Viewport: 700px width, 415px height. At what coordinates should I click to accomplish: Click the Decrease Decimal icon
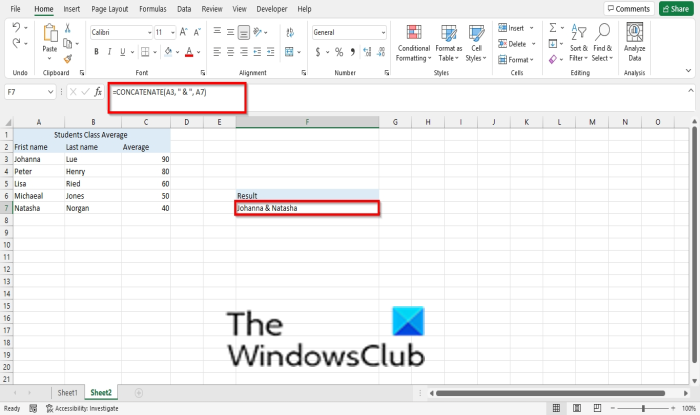381,52
